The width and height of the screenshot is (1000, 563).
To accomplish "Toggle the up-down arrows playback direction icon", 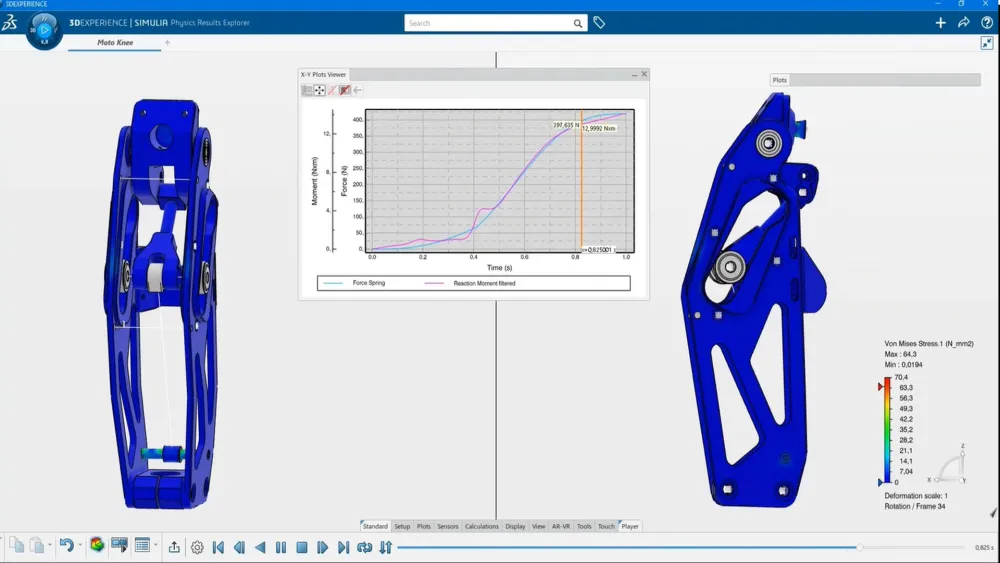I will 385,547.
